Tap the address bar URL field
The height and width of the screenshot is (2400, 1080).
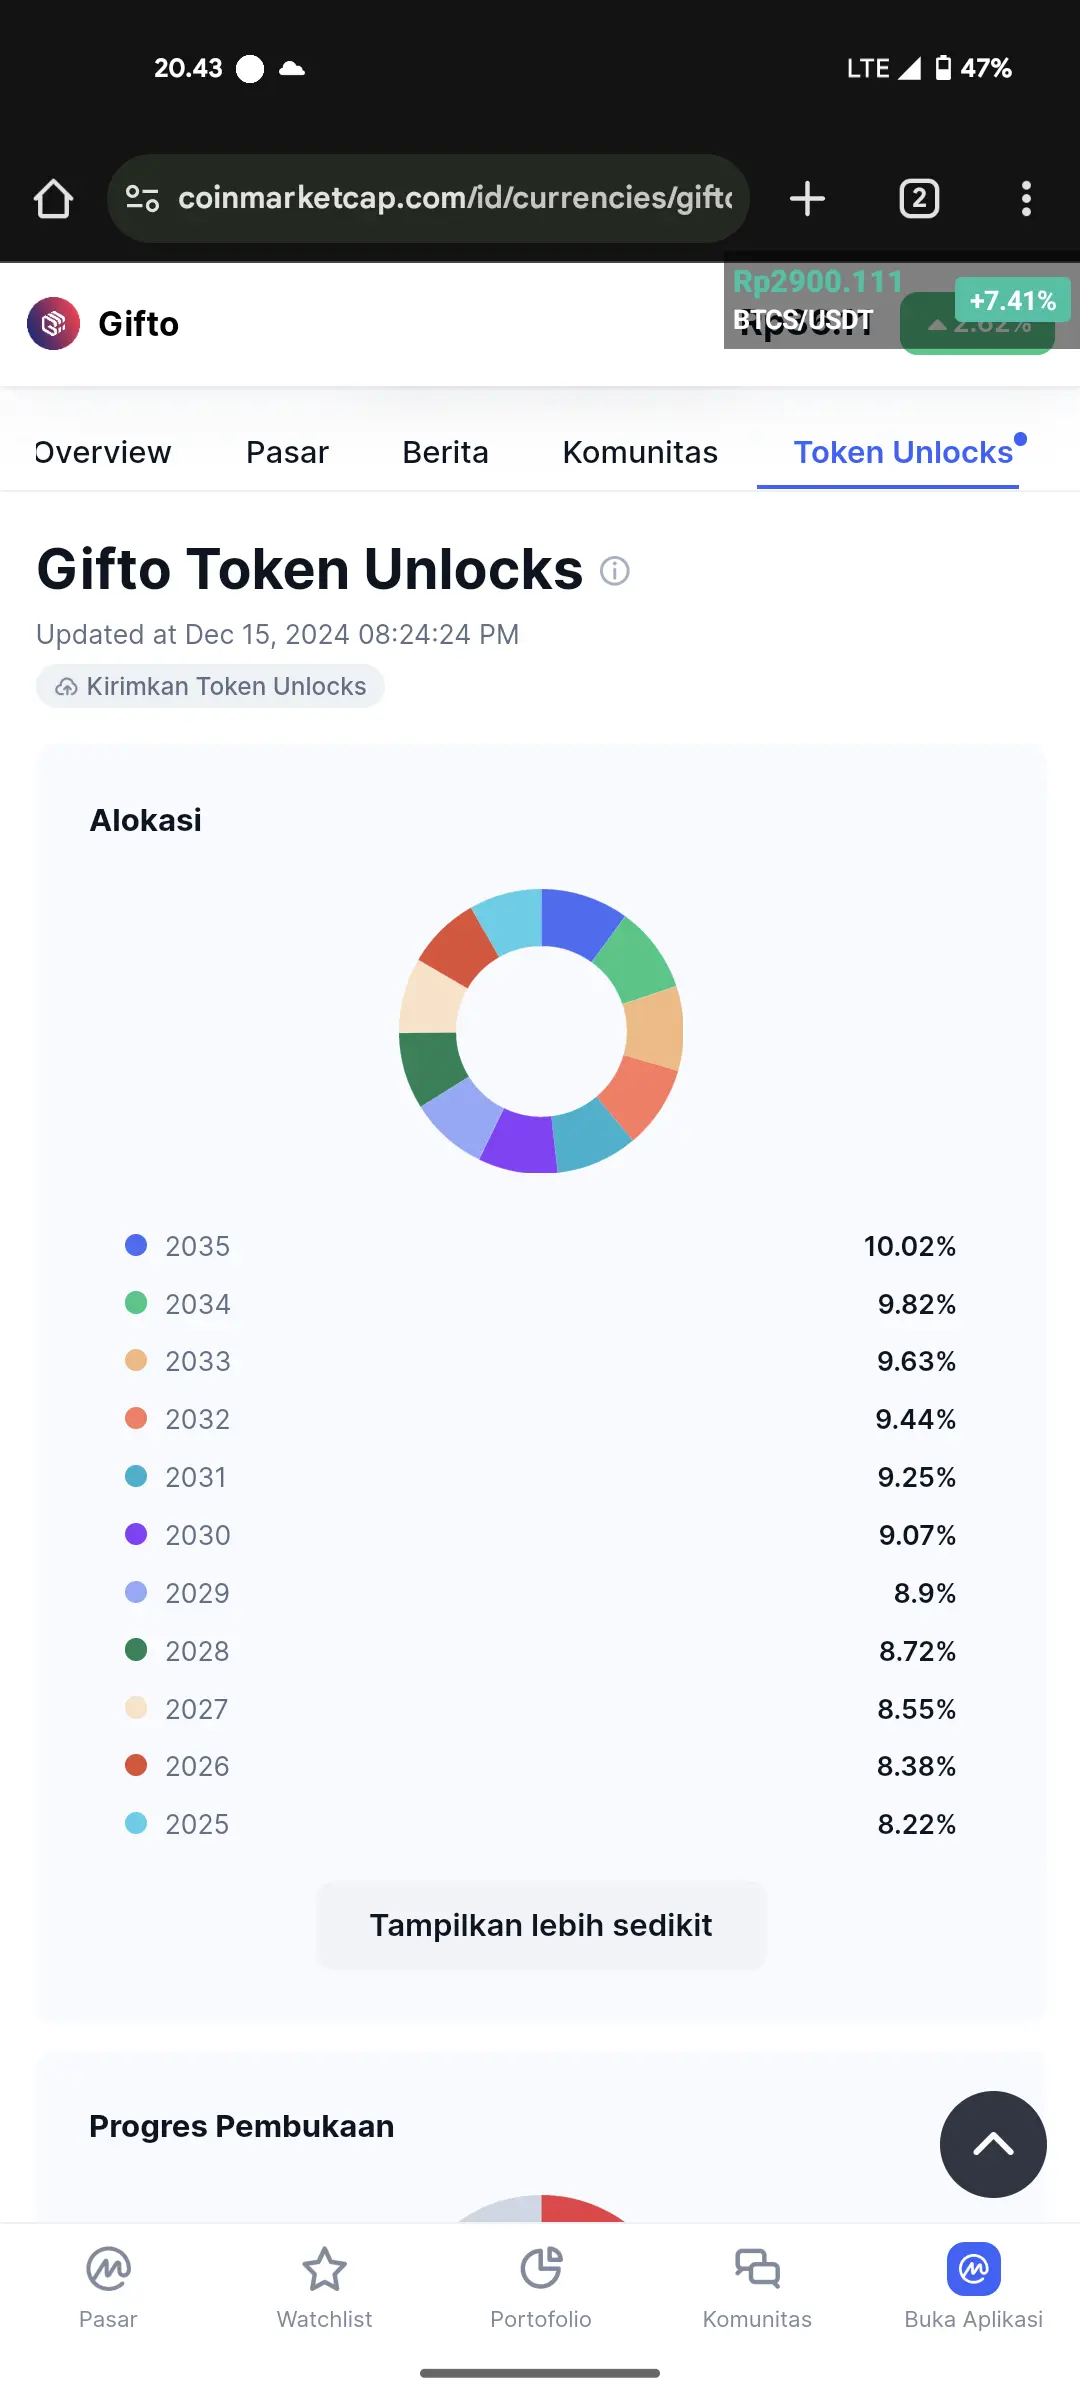click(x=455, y=198)
